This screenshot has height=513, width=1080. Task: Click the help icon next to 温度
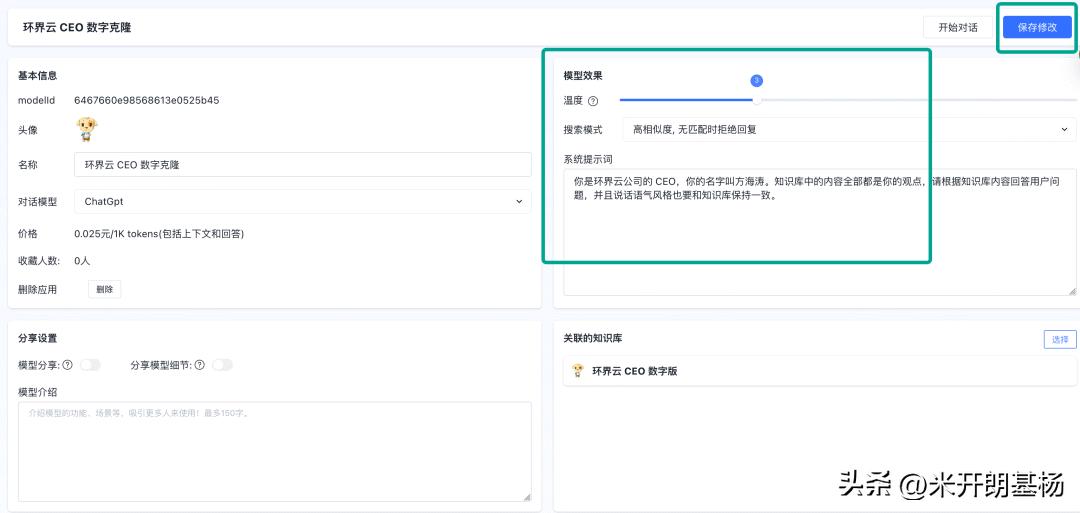pos(593,101)
